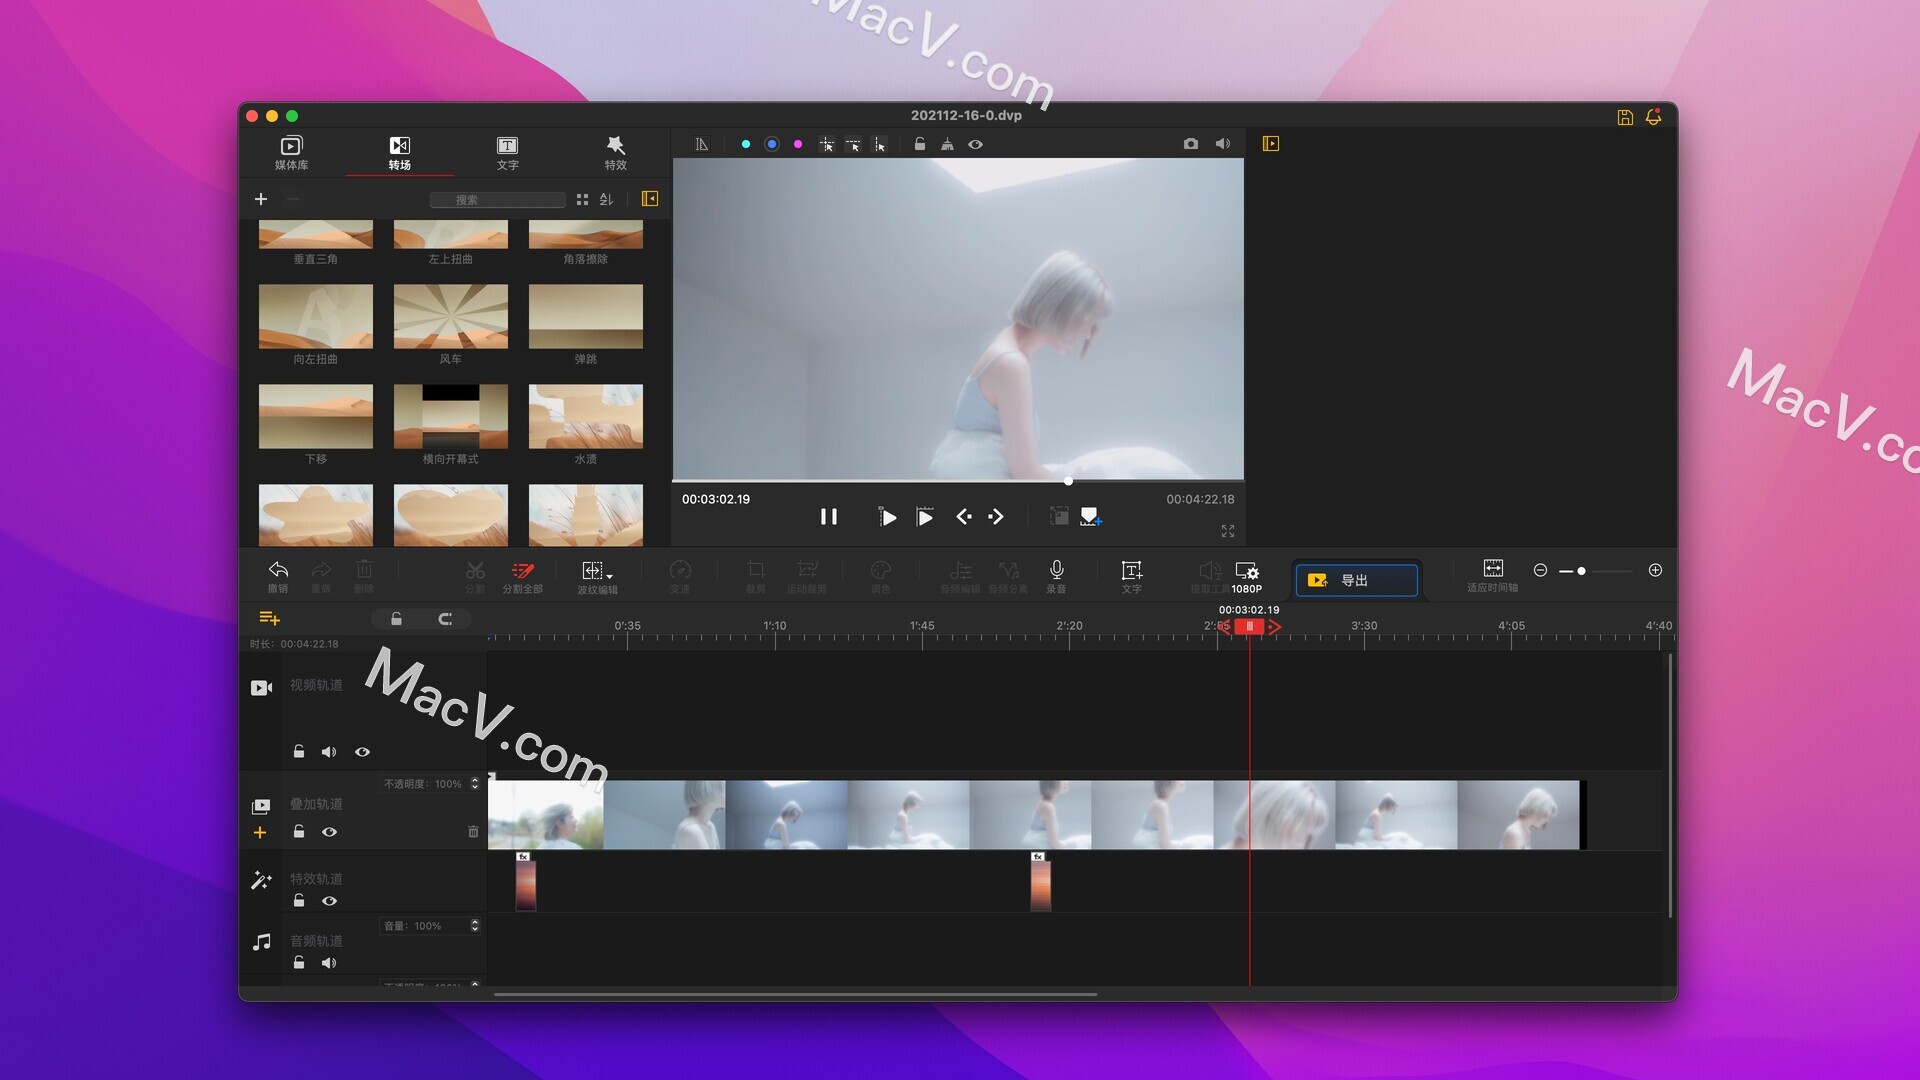Screen dimensions: 1920x1080
Task: Click the play-from-start button
Action: pos(887,517)
